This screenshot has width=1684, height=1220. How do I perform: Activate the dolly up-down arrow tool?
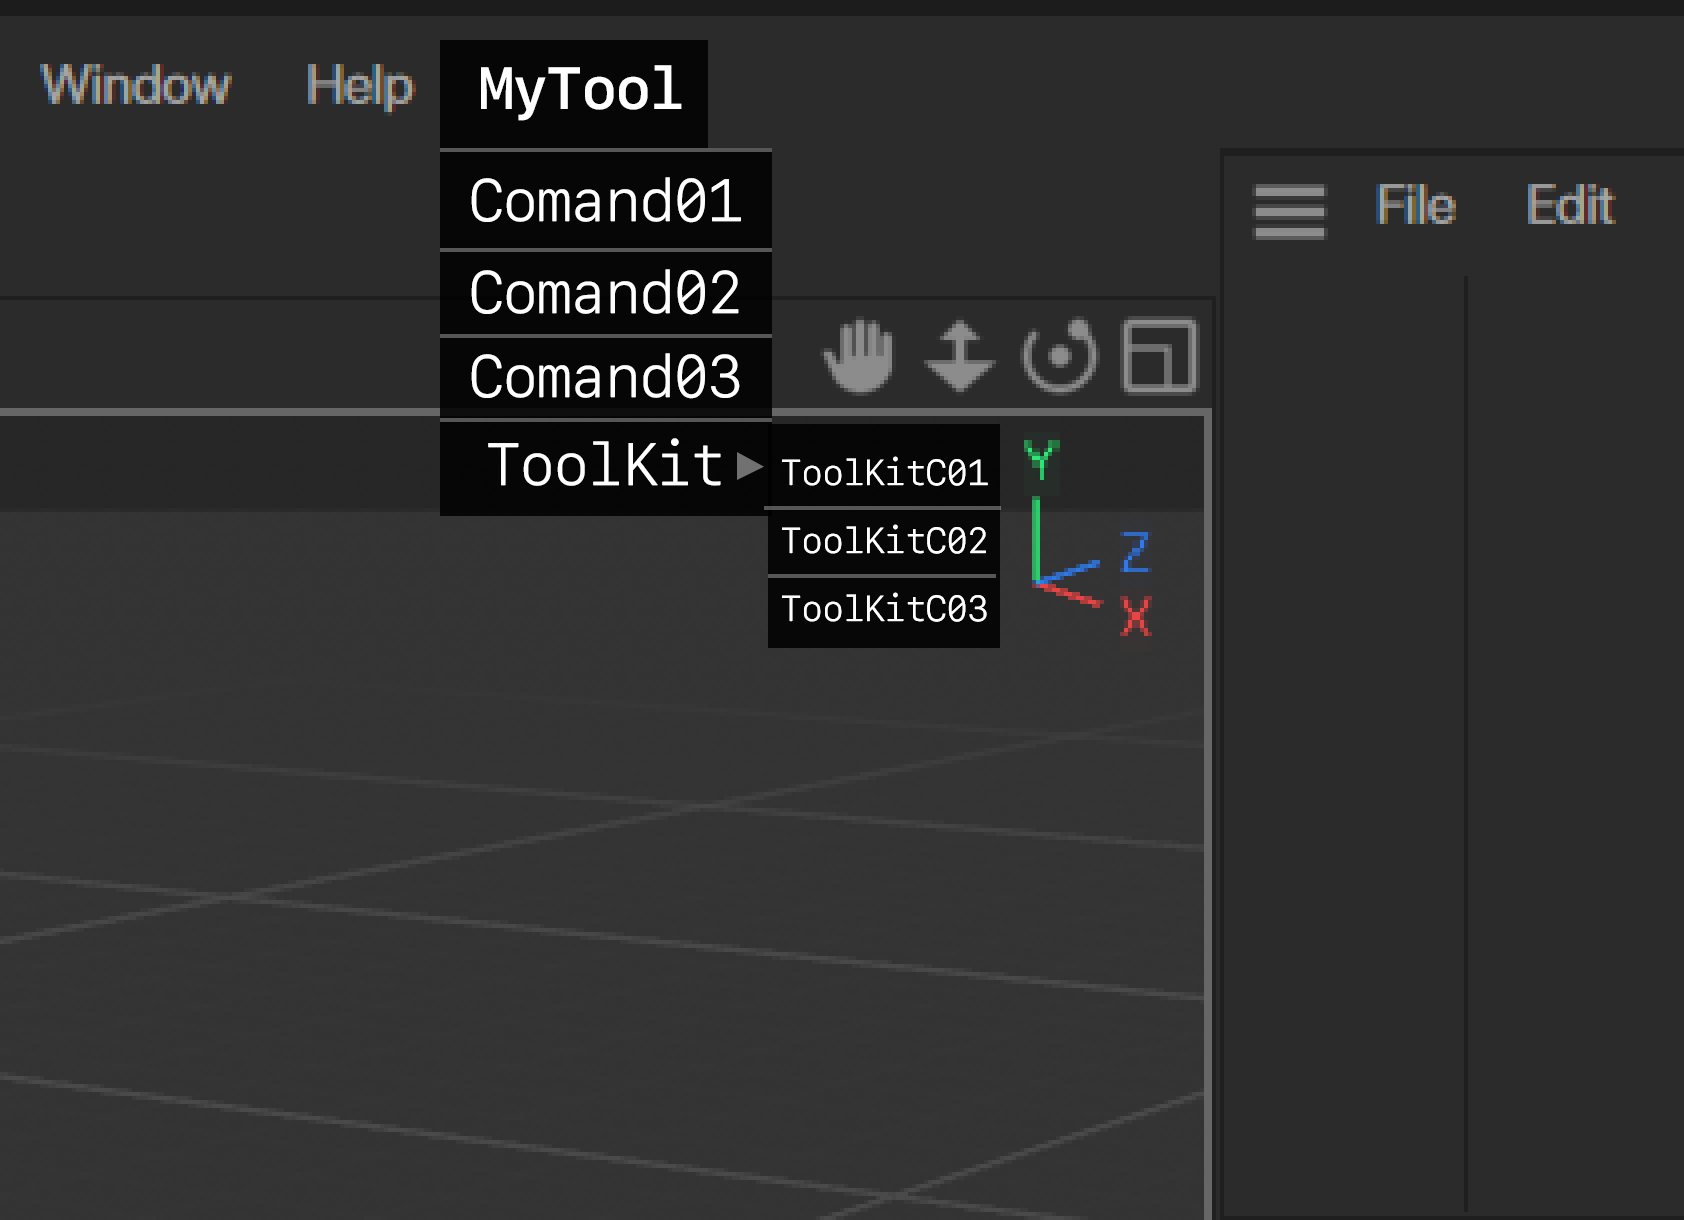pyautogui.click(x=959, y=355)
